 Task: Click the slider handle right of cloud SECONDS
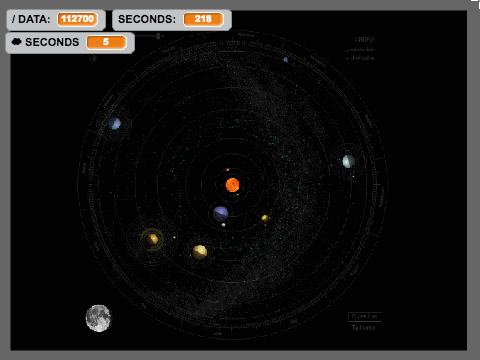click(158, 36)
